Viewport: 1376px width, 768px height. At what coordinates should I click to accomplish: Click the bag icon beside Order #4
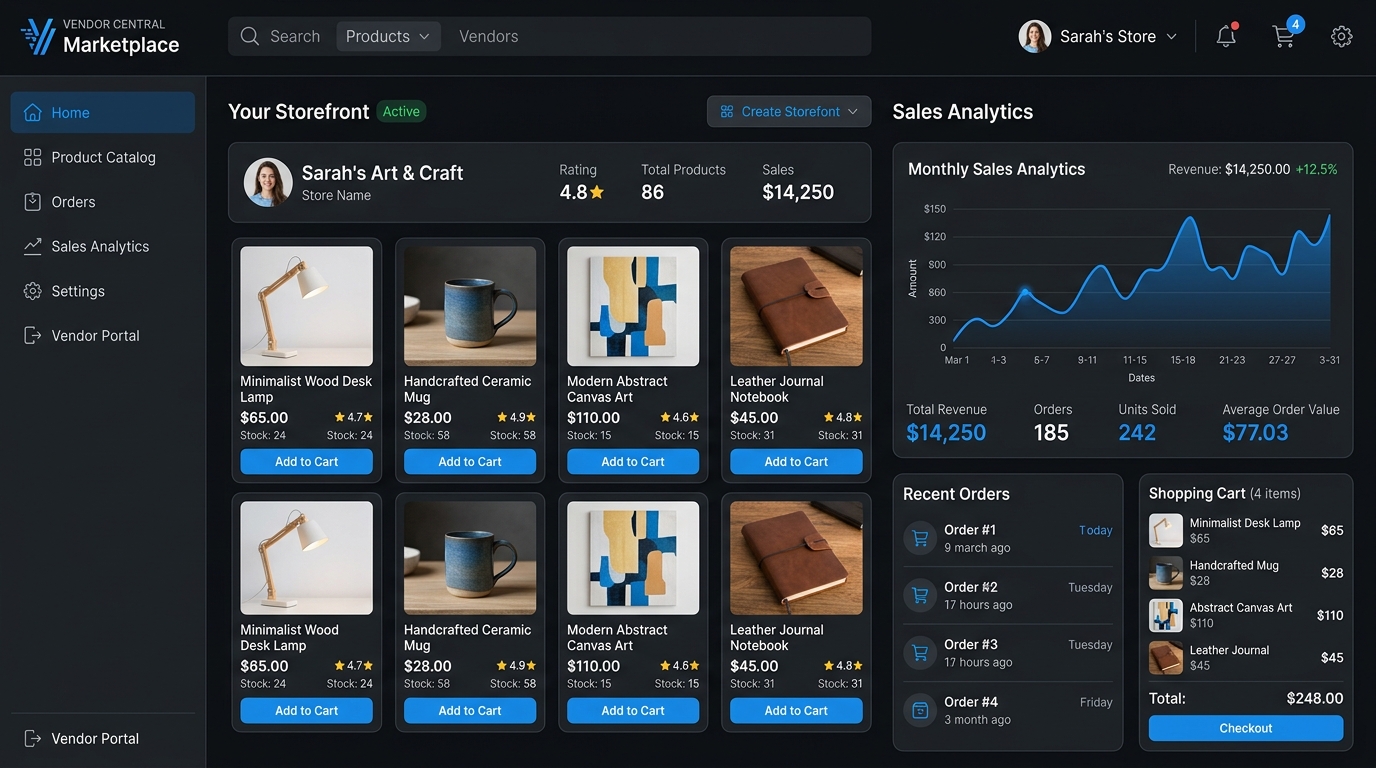(x=920, y=710)
